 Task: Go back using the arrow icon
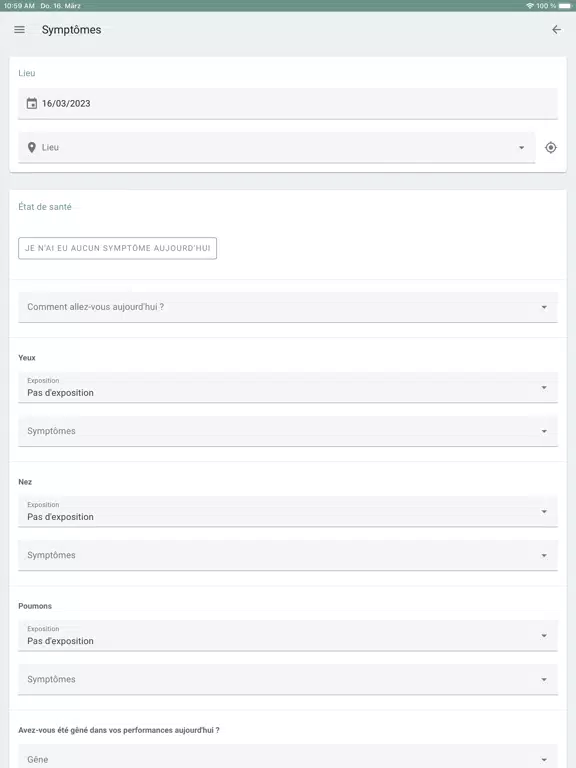pyautogui.click(x=556, y=30)
